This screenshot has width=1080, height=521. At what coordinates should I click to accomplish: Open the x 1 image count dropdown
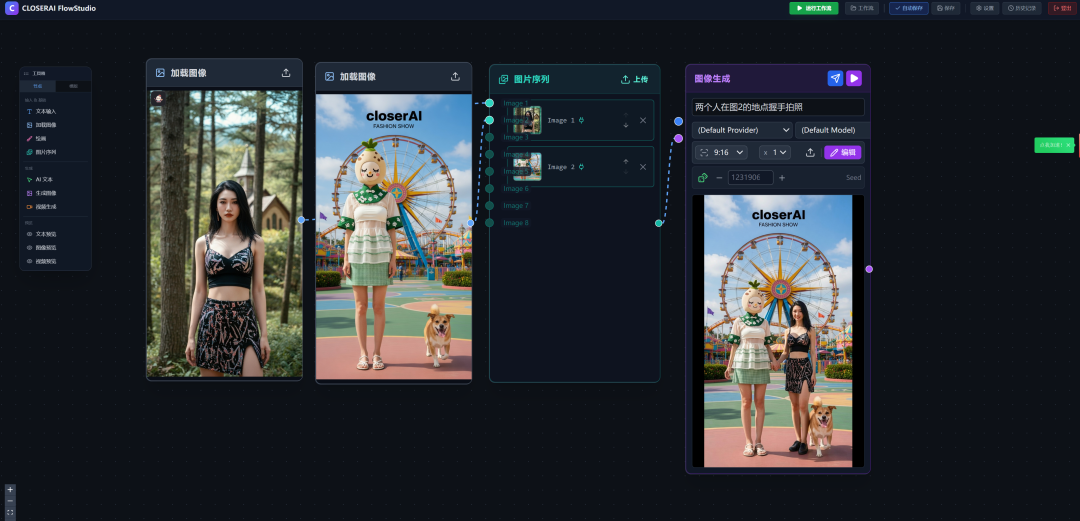click(x=775, y=152)
